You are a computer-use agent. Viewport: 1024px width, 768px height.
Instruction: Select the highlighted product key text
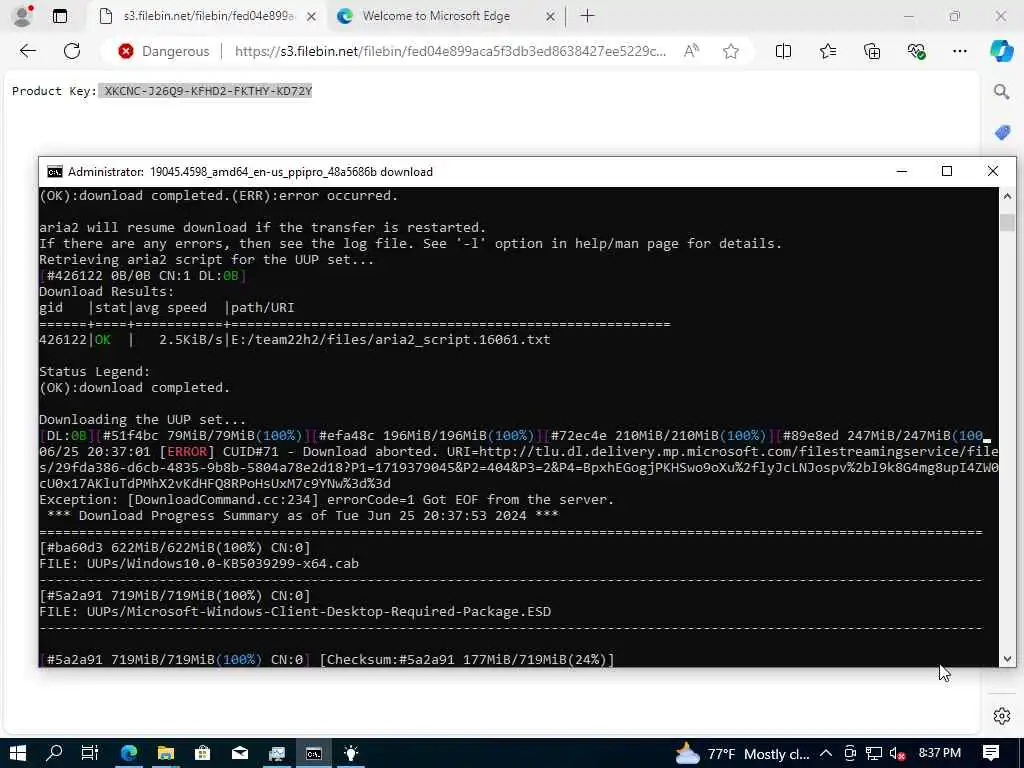pos(206,91)
